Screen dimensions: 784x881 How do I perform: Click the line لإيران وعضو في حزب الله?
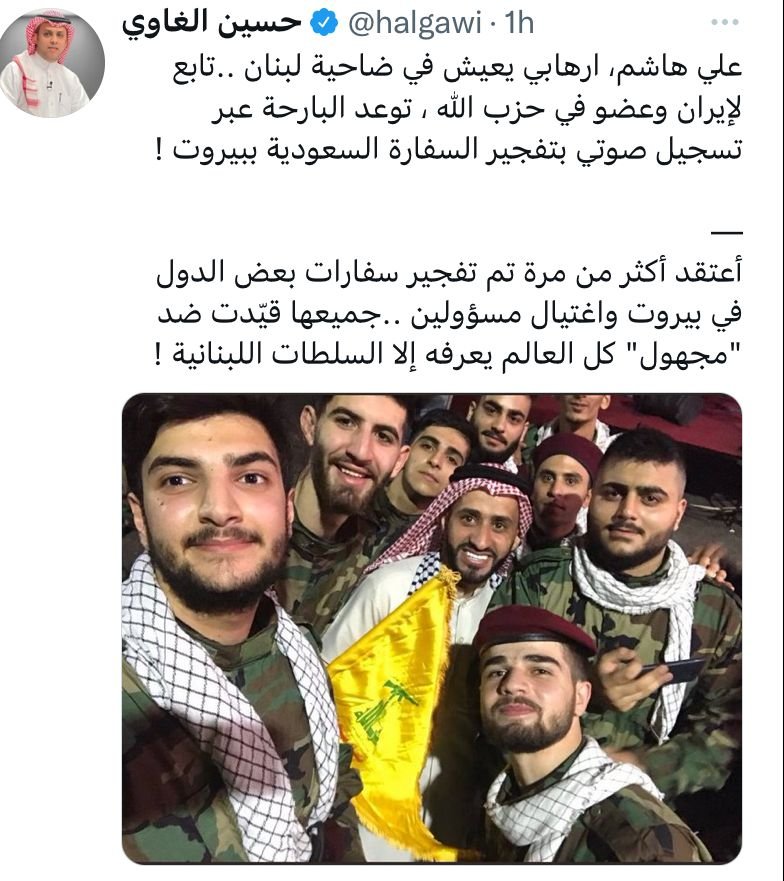tap(477, 110)
